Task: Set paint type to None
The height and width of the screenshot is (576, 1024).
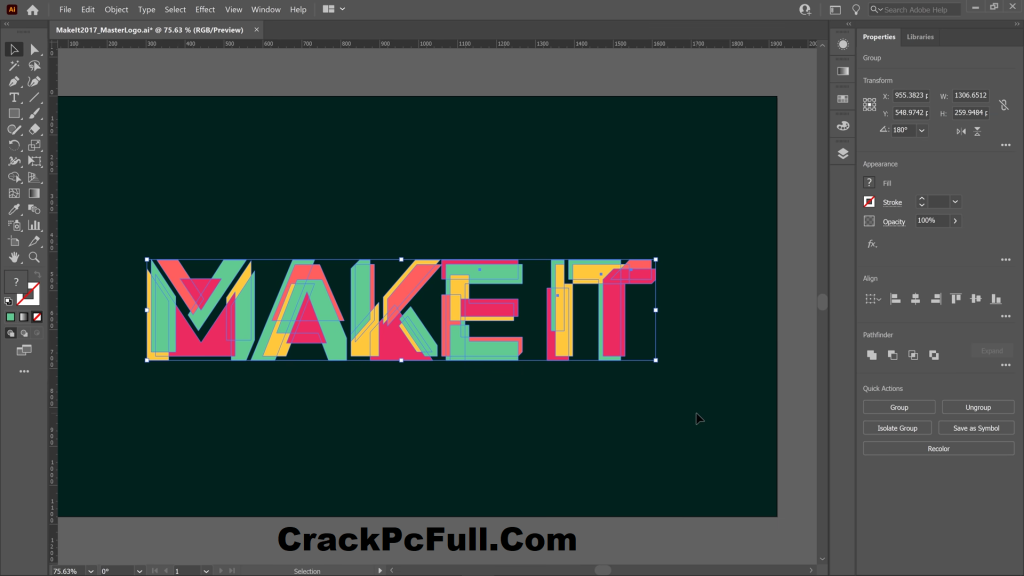Action: 37,317
